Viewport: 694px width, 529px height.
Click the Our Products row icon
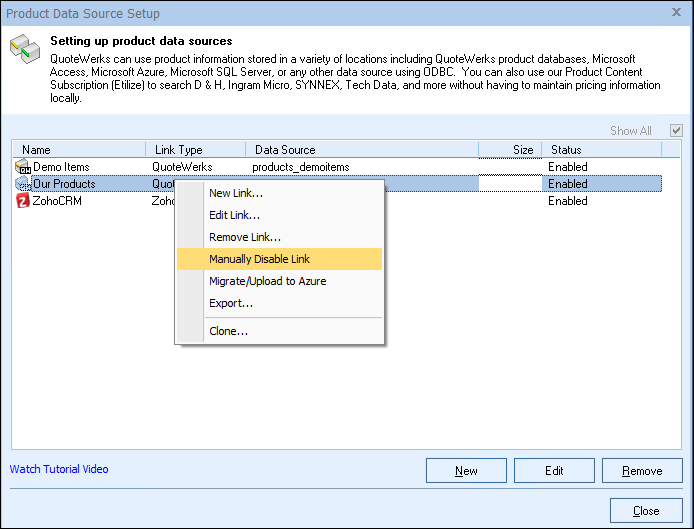pos(23,184)
